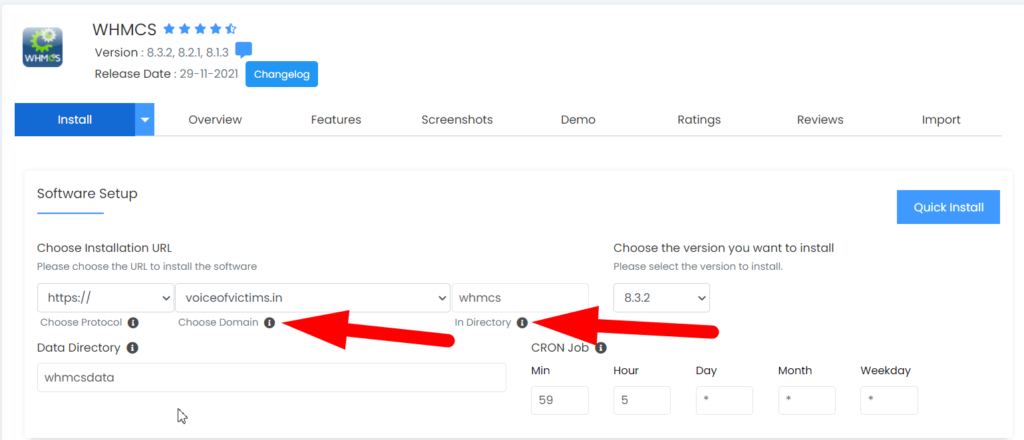Click the Version 8.3.2, 8.2.1, 8.1.3 text
Image resolution: width=1024 pixels, height=440 pixels.
(x=162, y=52)
